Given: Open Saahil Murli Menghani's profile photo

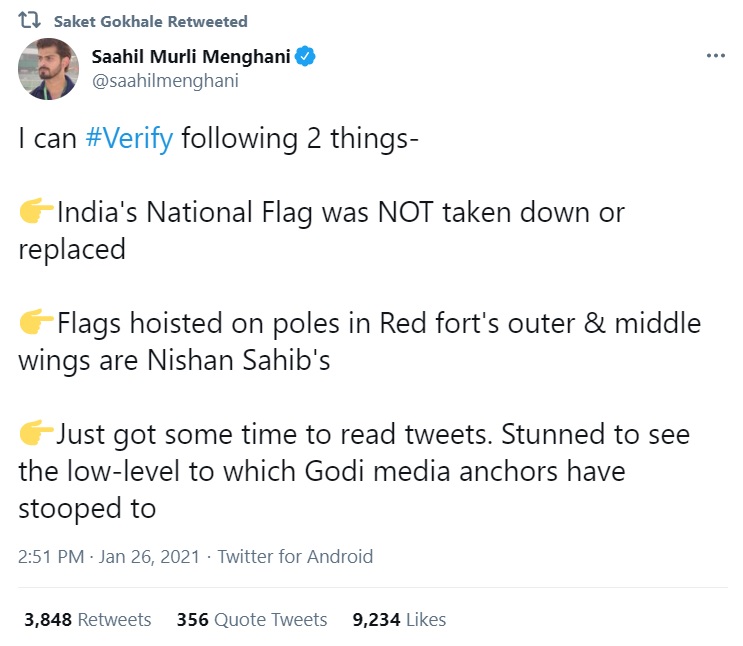Looking at the screenshot, I should 48,69.
